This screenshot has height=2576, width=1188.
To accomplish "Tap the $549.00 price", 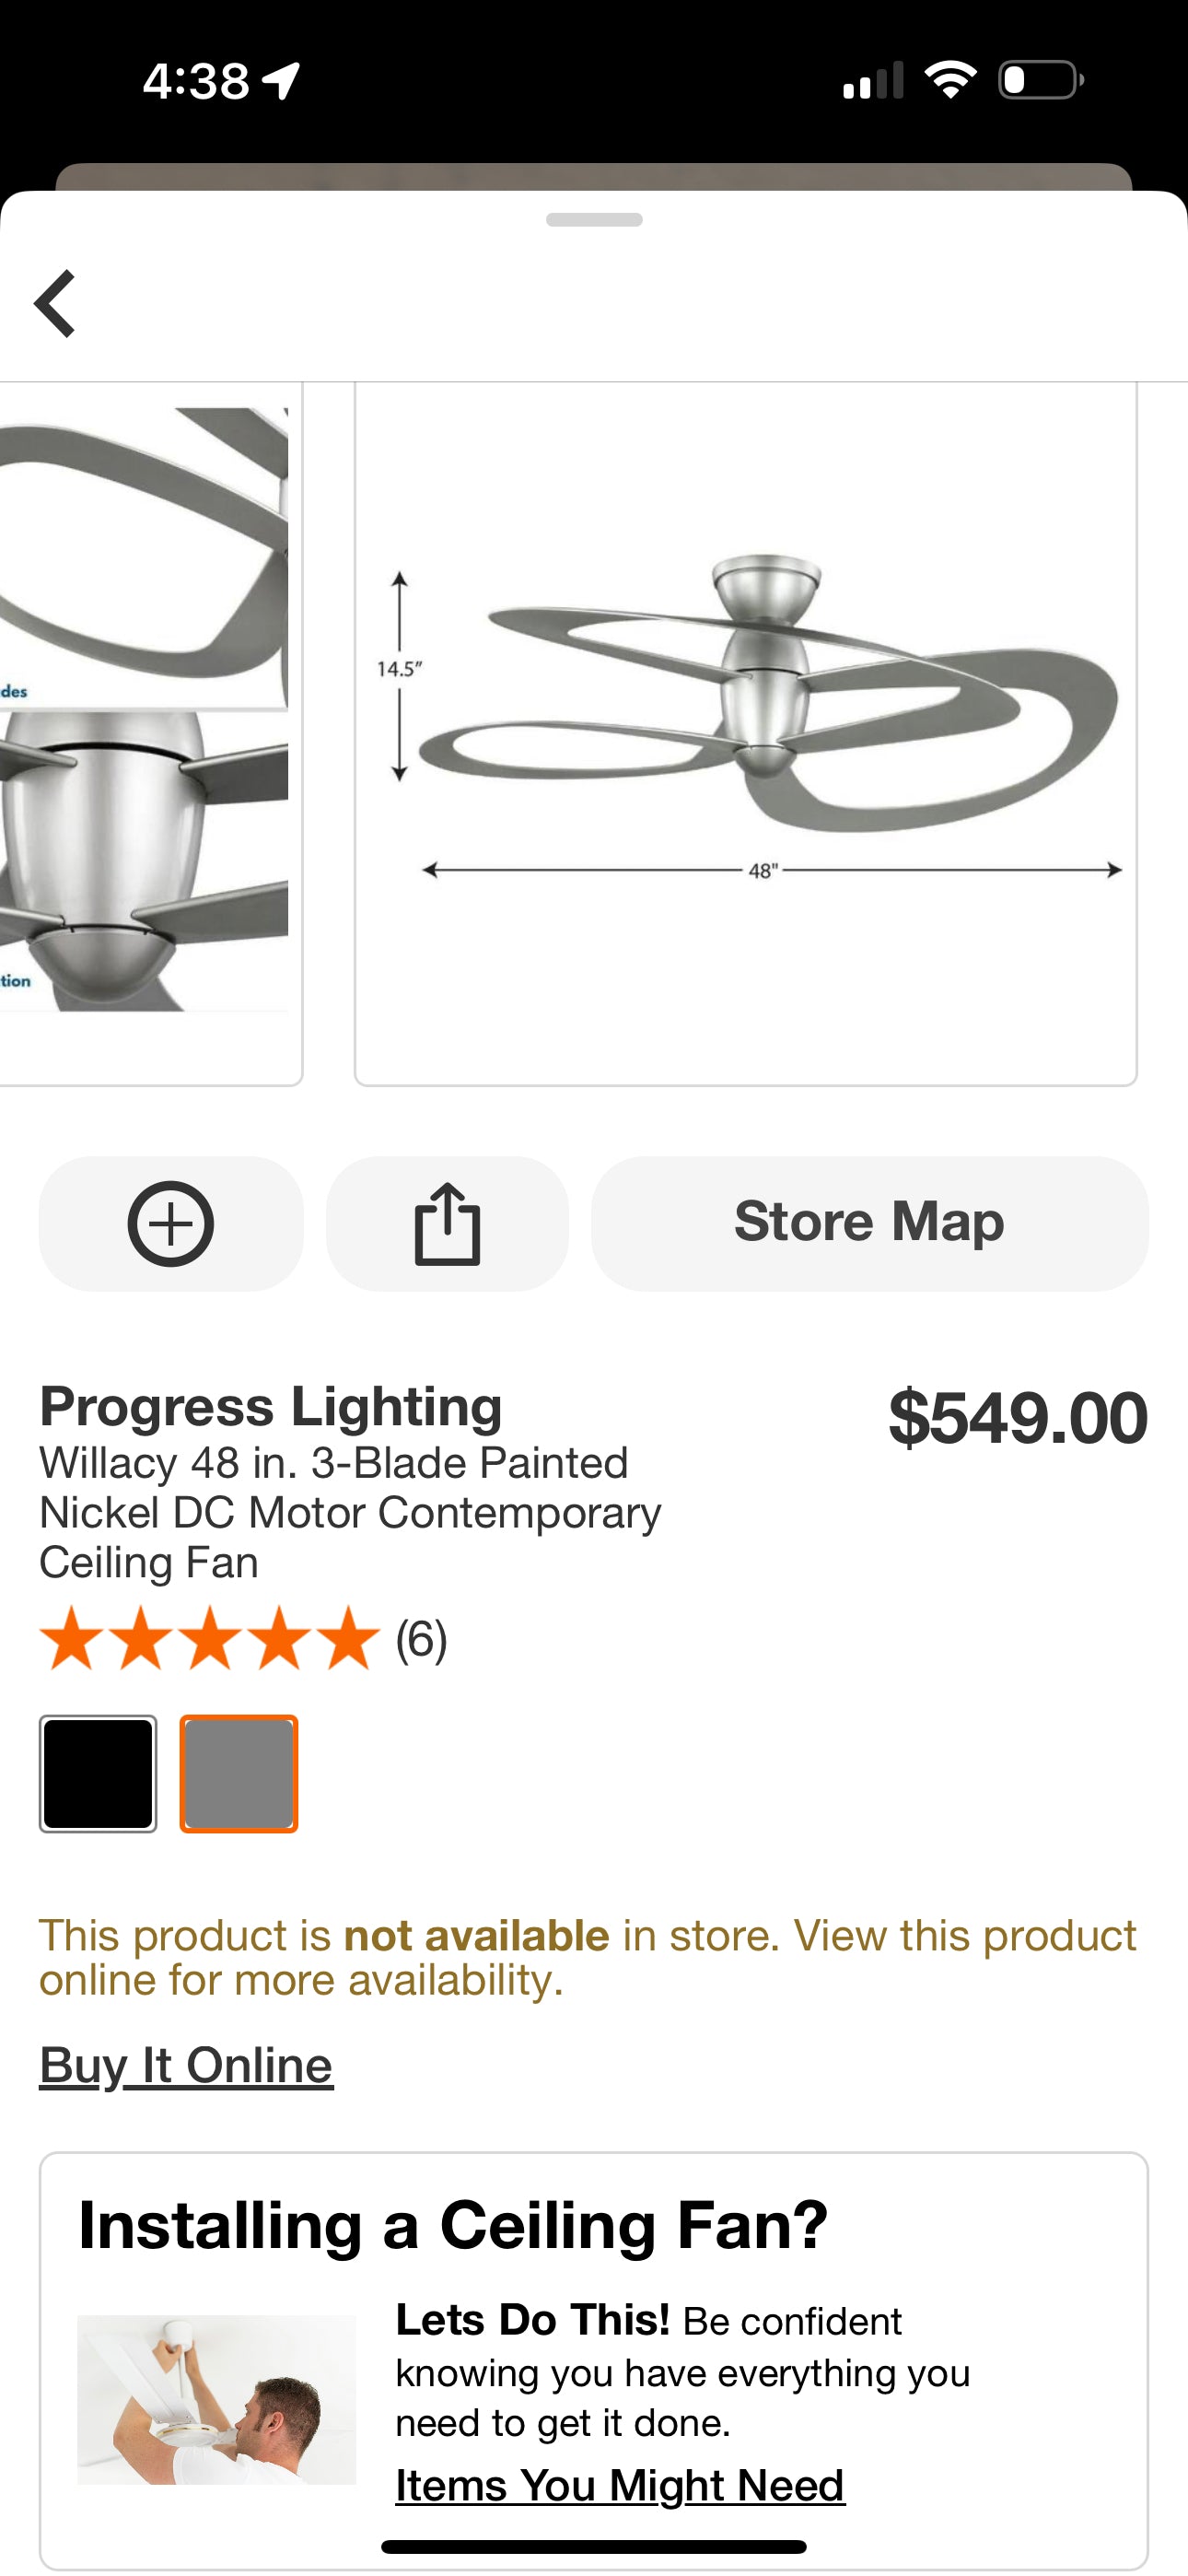I will (1018, 1418).
